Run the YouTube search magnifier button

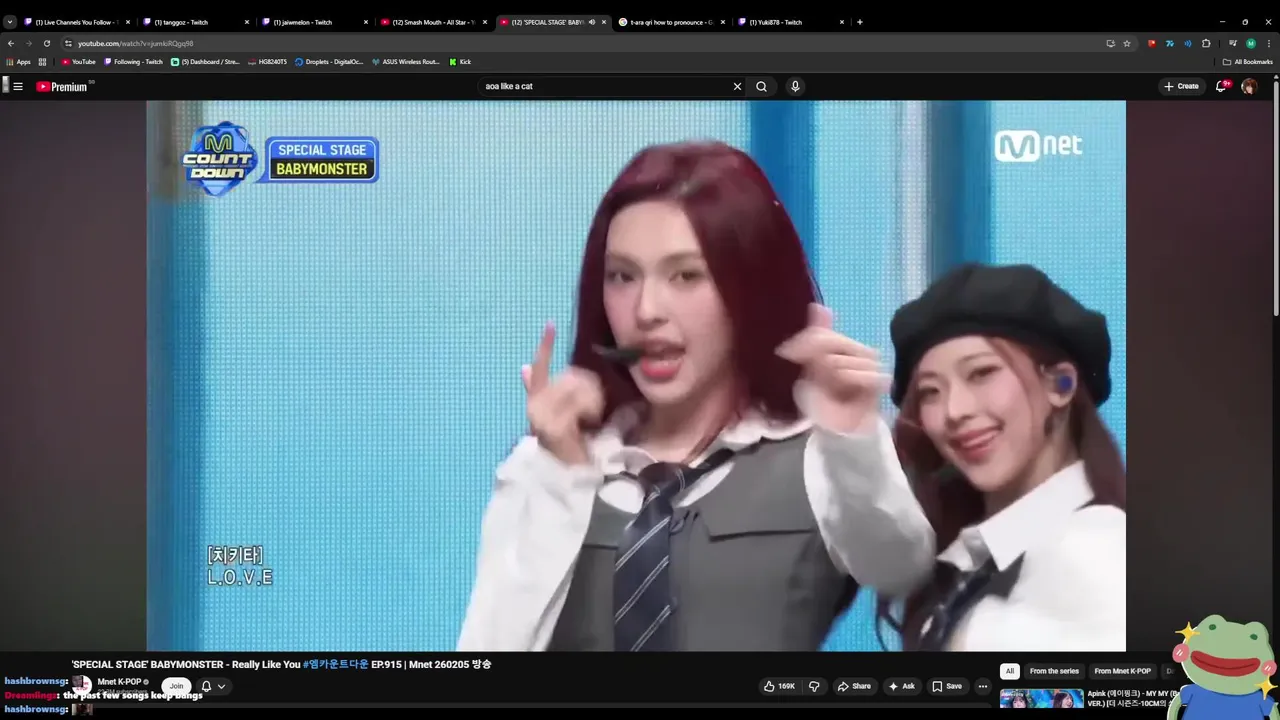tap(761, 86)
